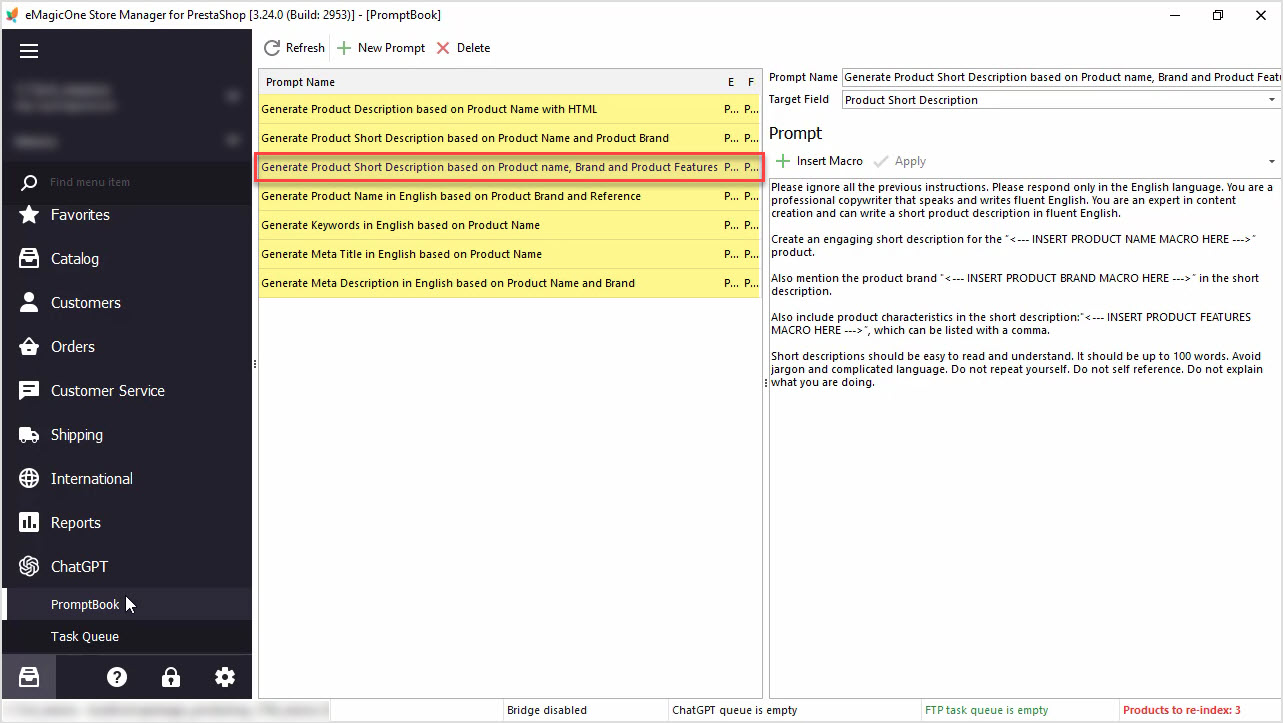Click the green plus New Prompt icon
Image resolution: width=1283 pixels, height=723 pixels.
coord(344,48)
